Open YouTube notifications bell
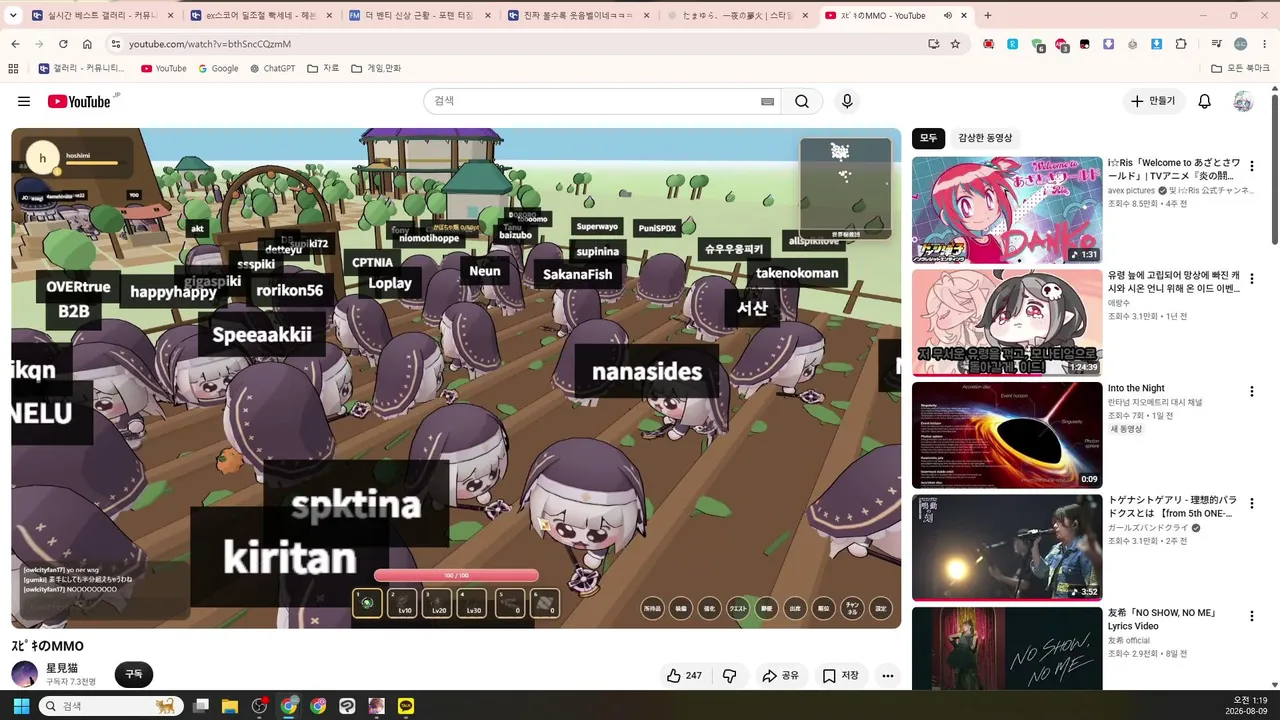 point(1205,101)
